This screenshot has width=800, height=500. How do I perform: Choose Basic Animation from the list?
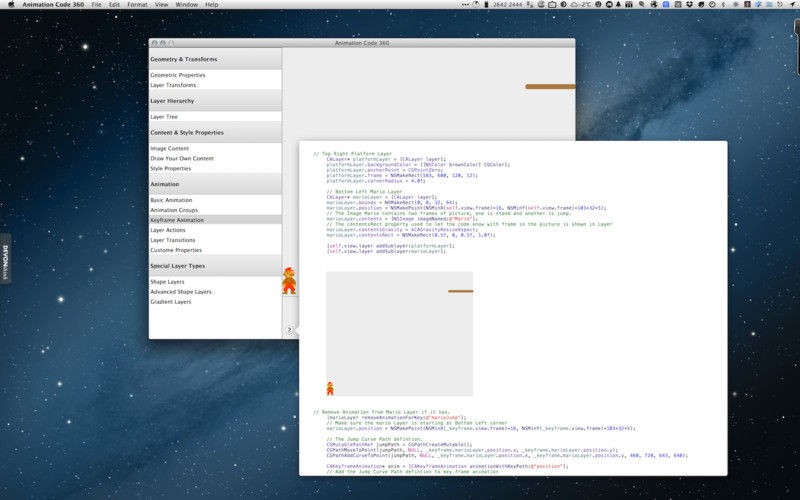click(x=171, y=200)
